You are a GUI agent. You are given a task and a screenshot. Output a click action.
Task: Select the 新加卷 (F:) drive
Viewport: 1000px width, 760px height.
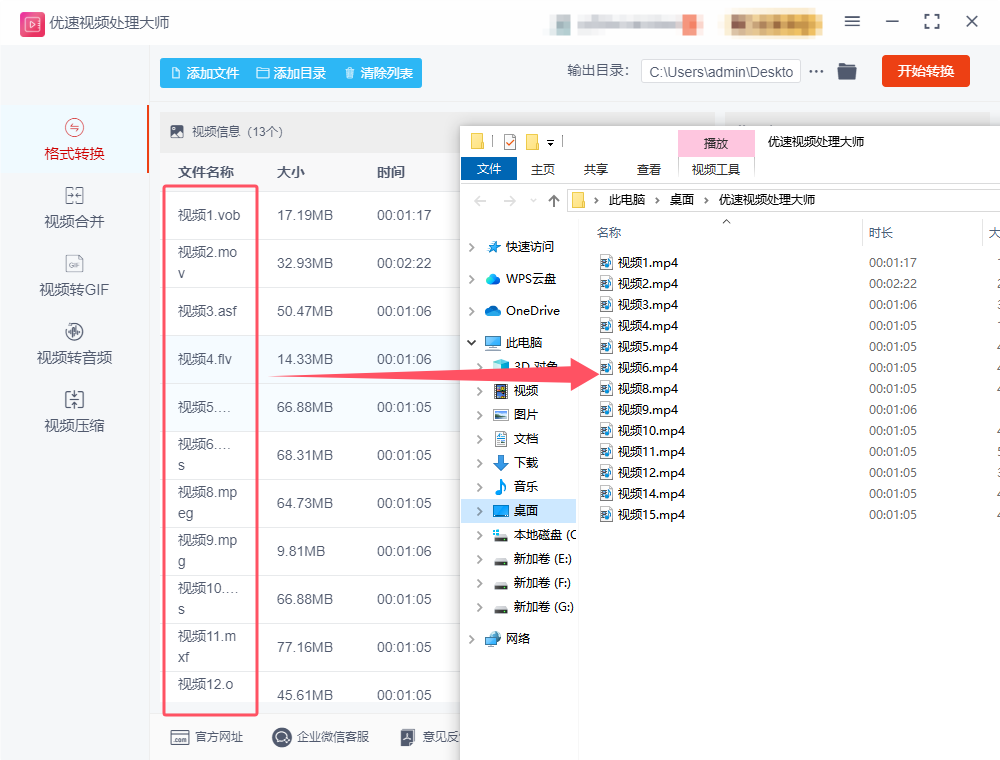coord(541,583)
